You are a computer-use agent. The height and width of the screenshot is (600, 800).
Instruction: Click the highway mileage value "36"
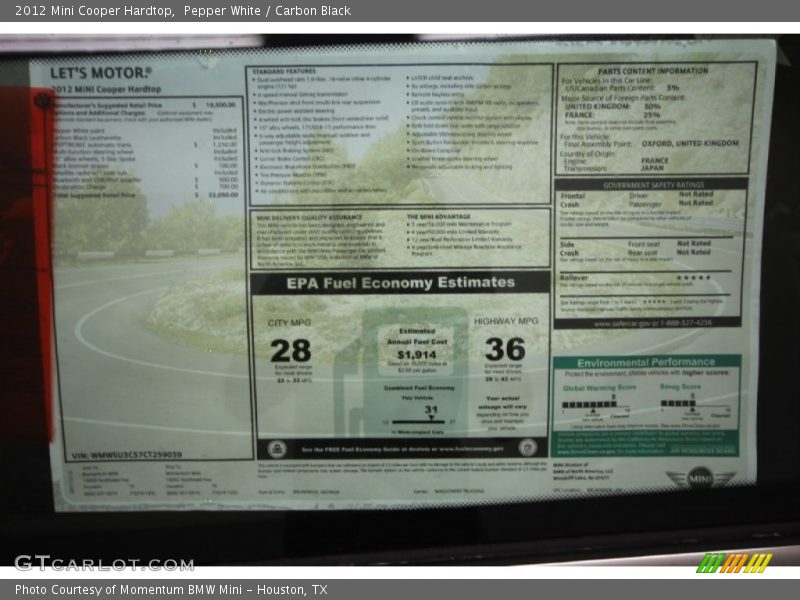[505, 349]
